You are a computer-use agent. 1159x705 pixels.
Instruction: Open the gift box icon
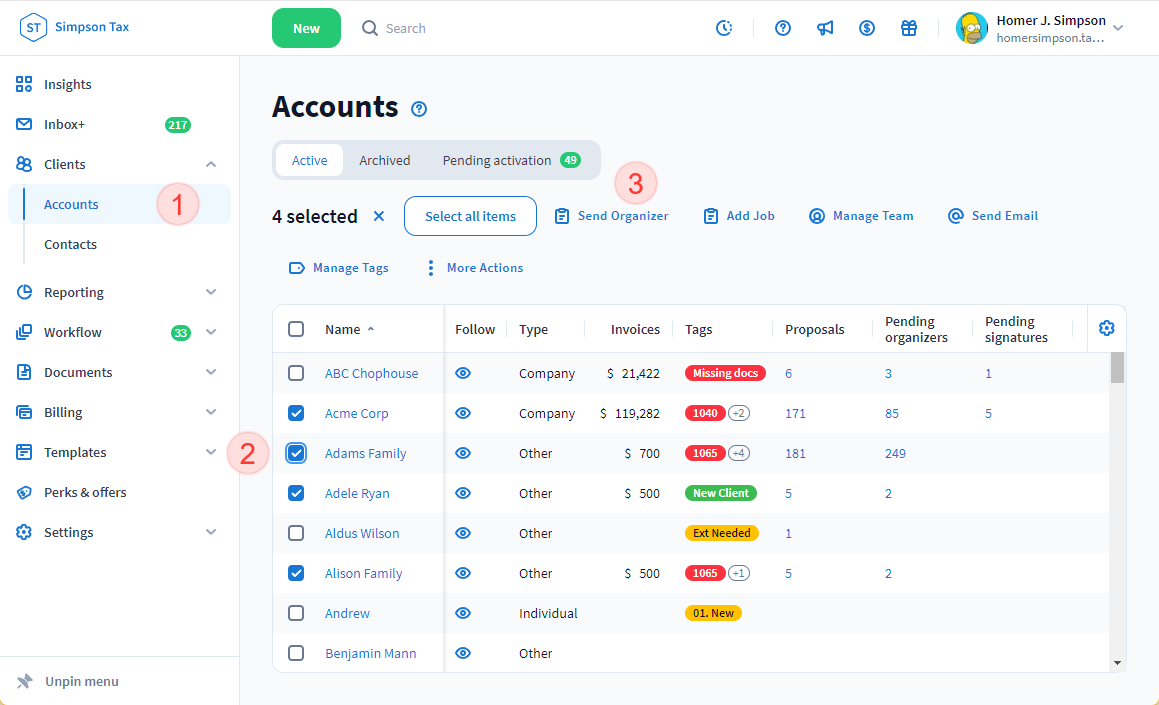click(x=909, y=28)
